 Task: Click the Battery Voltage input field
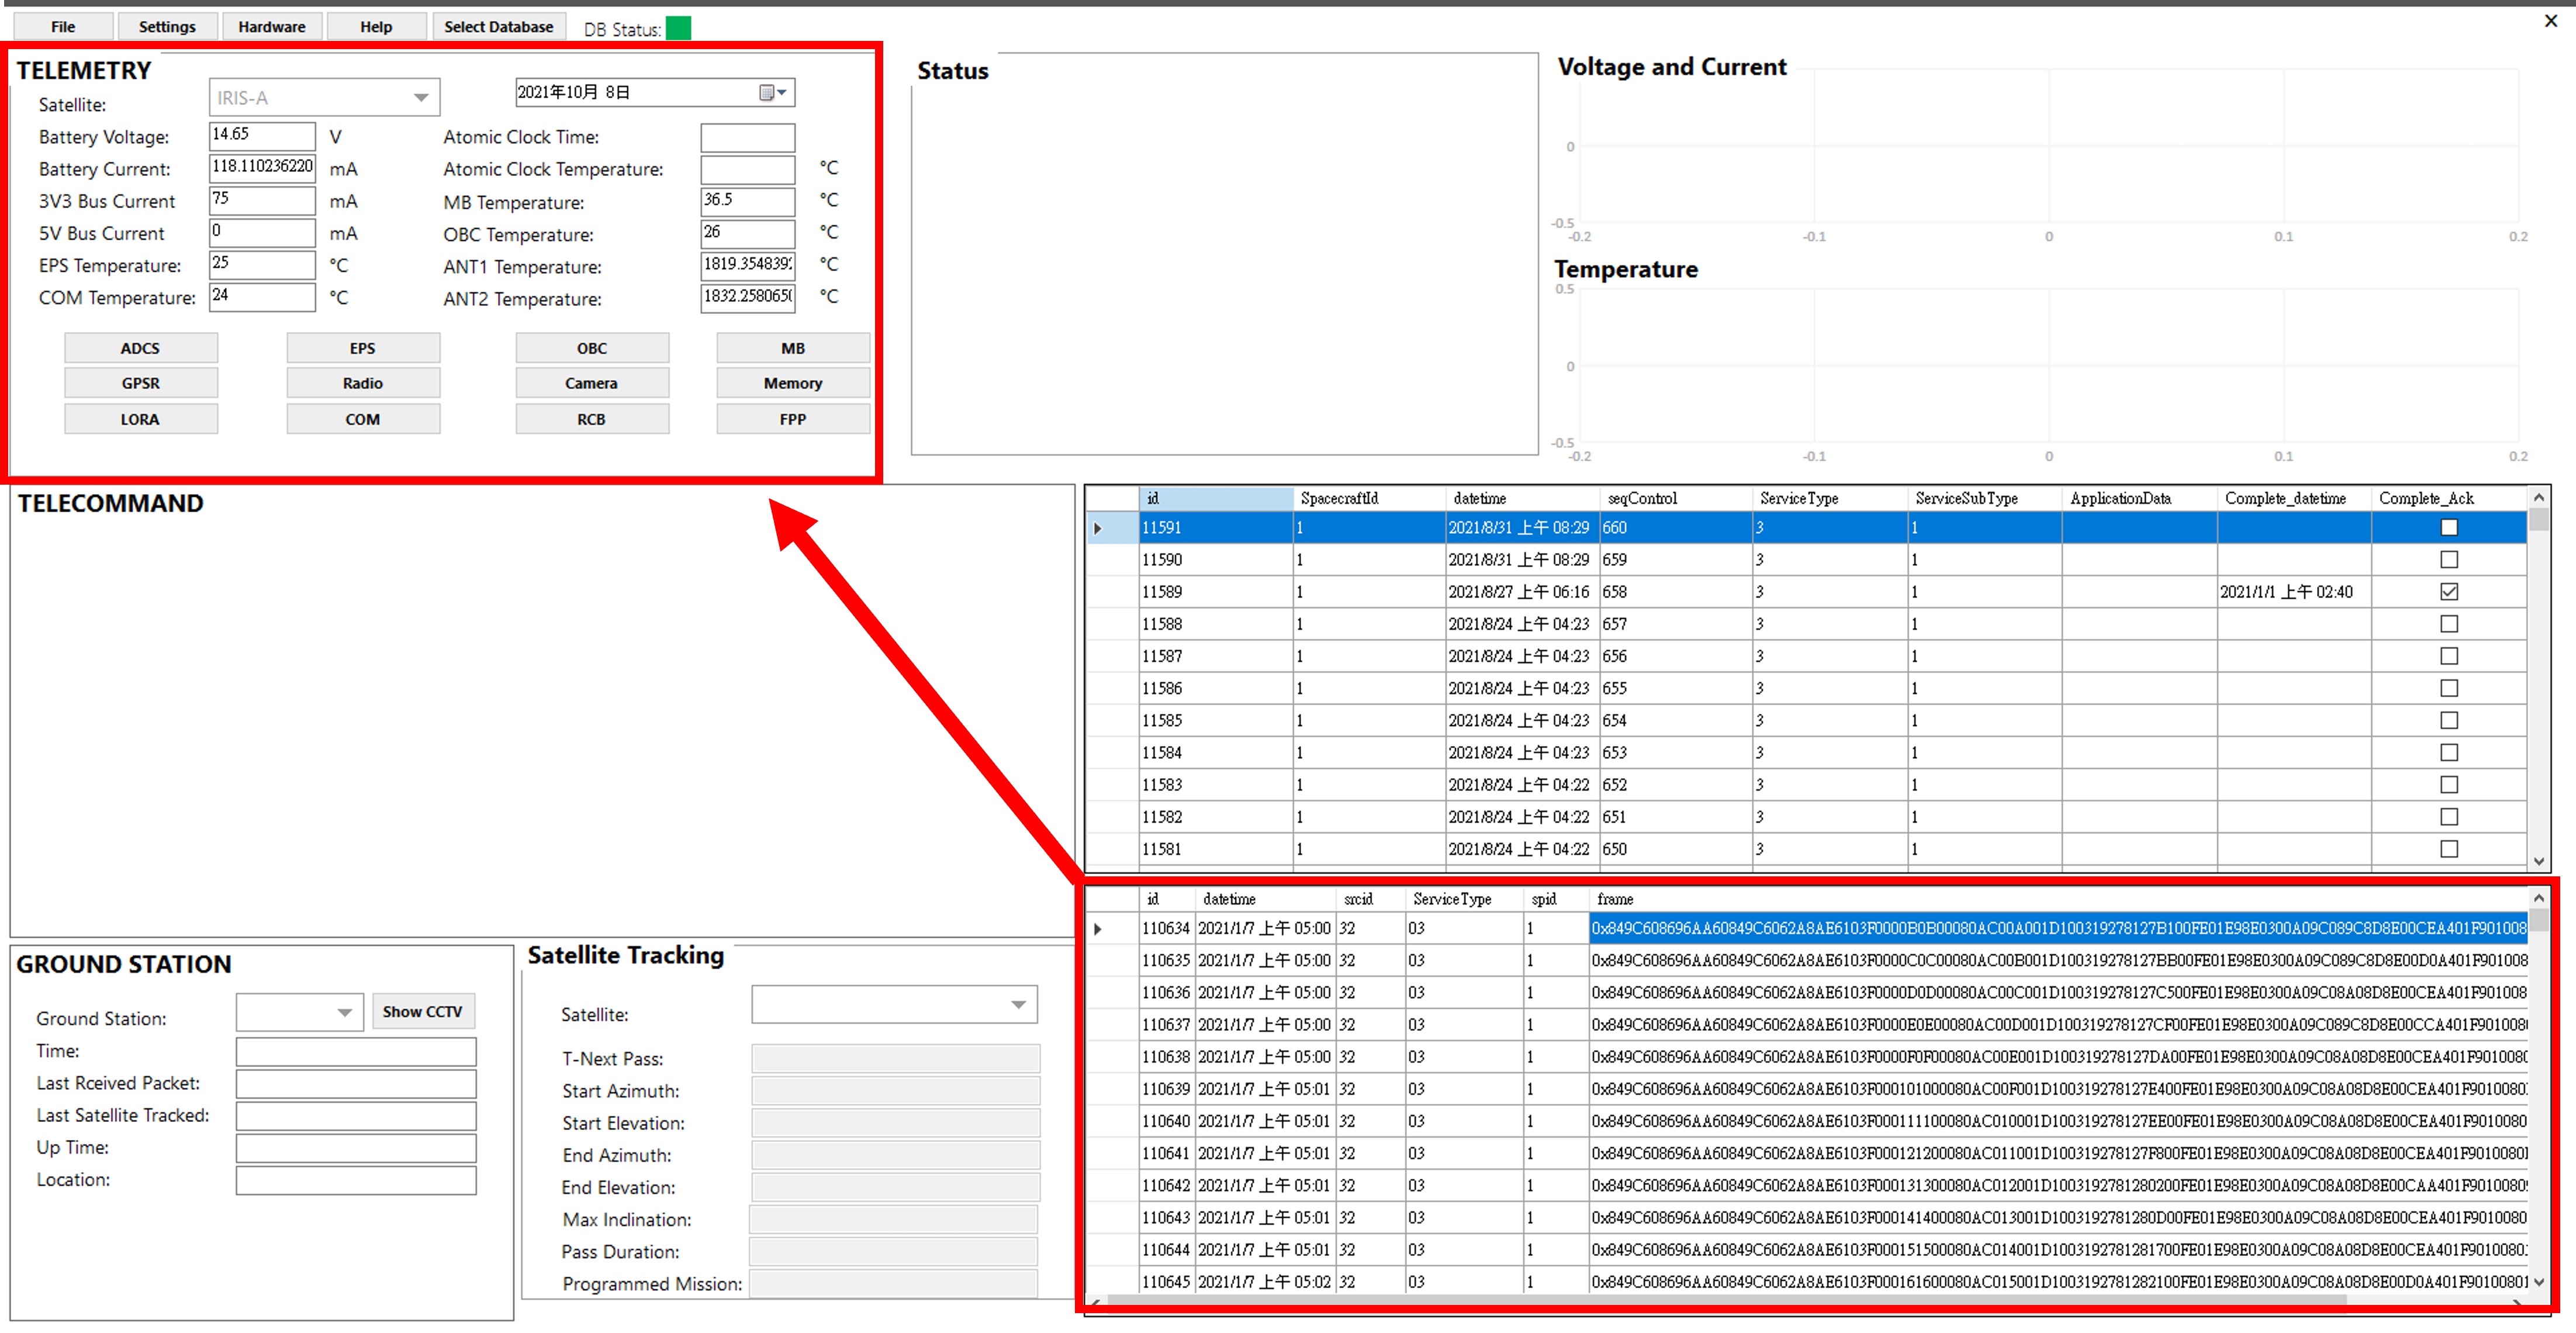262,135
